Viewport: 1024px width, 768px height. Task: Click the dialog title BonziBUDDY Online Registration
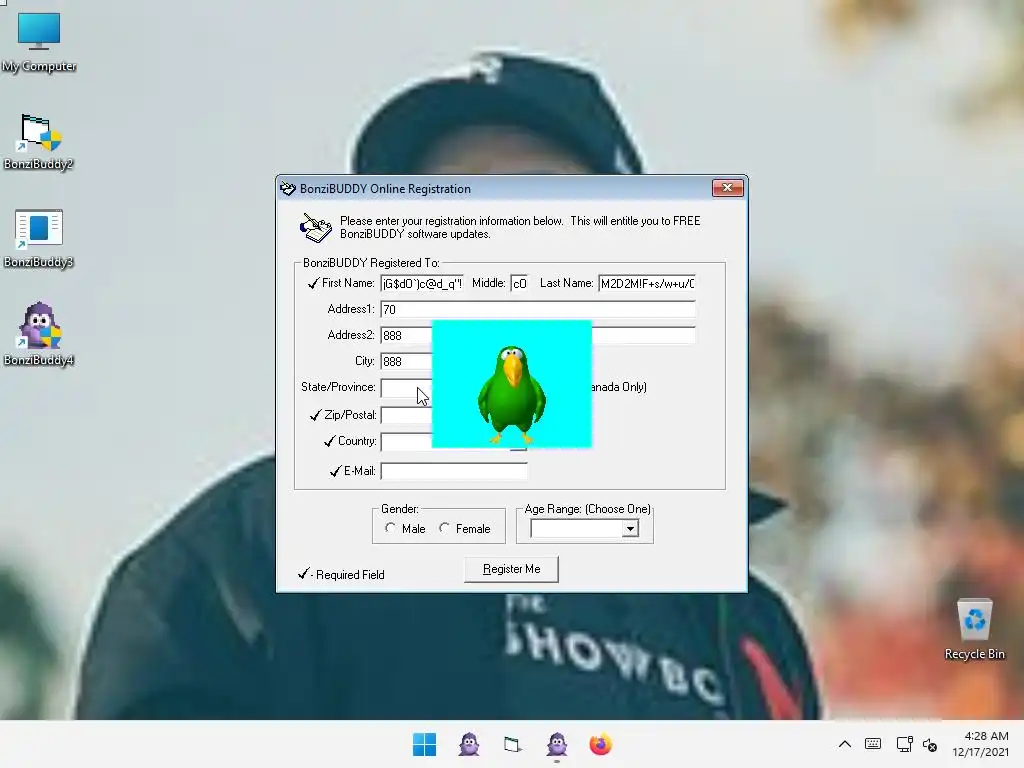pyautogui.click(x=385, y=189)
